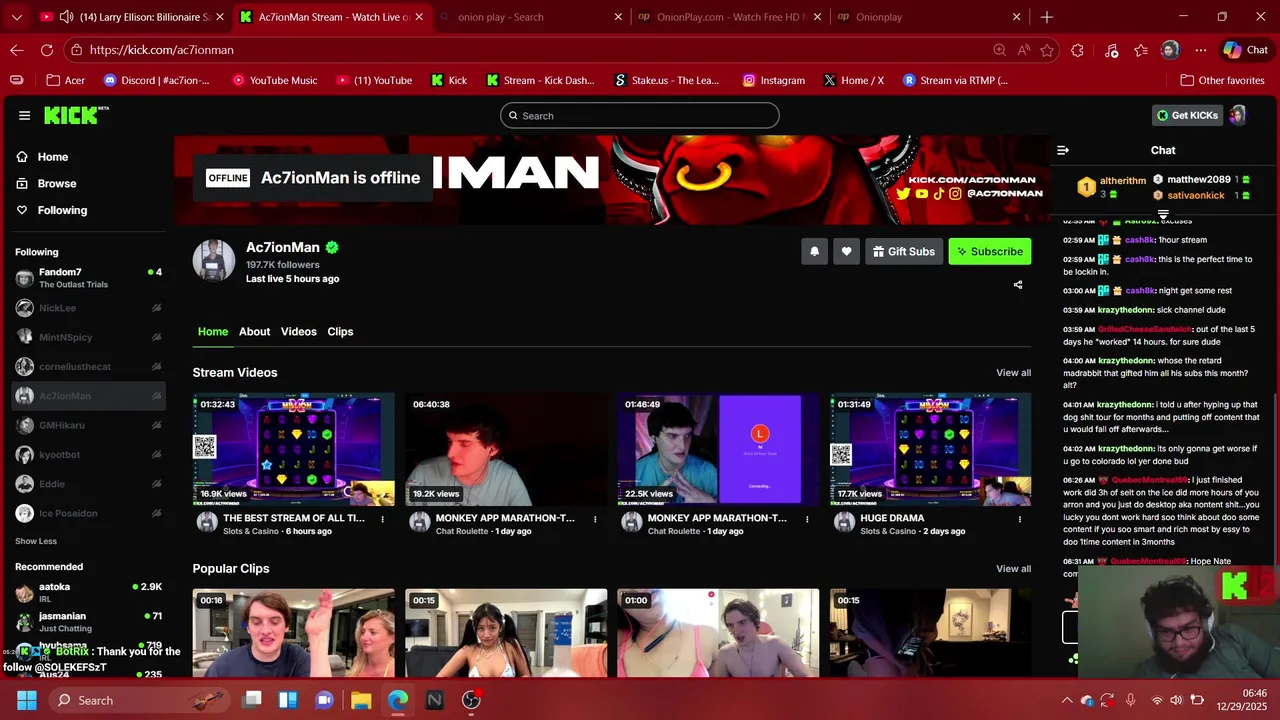The width and height of the screenshot is (1280, 720).
Task: Open Other favorites folder
Action: [1222, 80]
